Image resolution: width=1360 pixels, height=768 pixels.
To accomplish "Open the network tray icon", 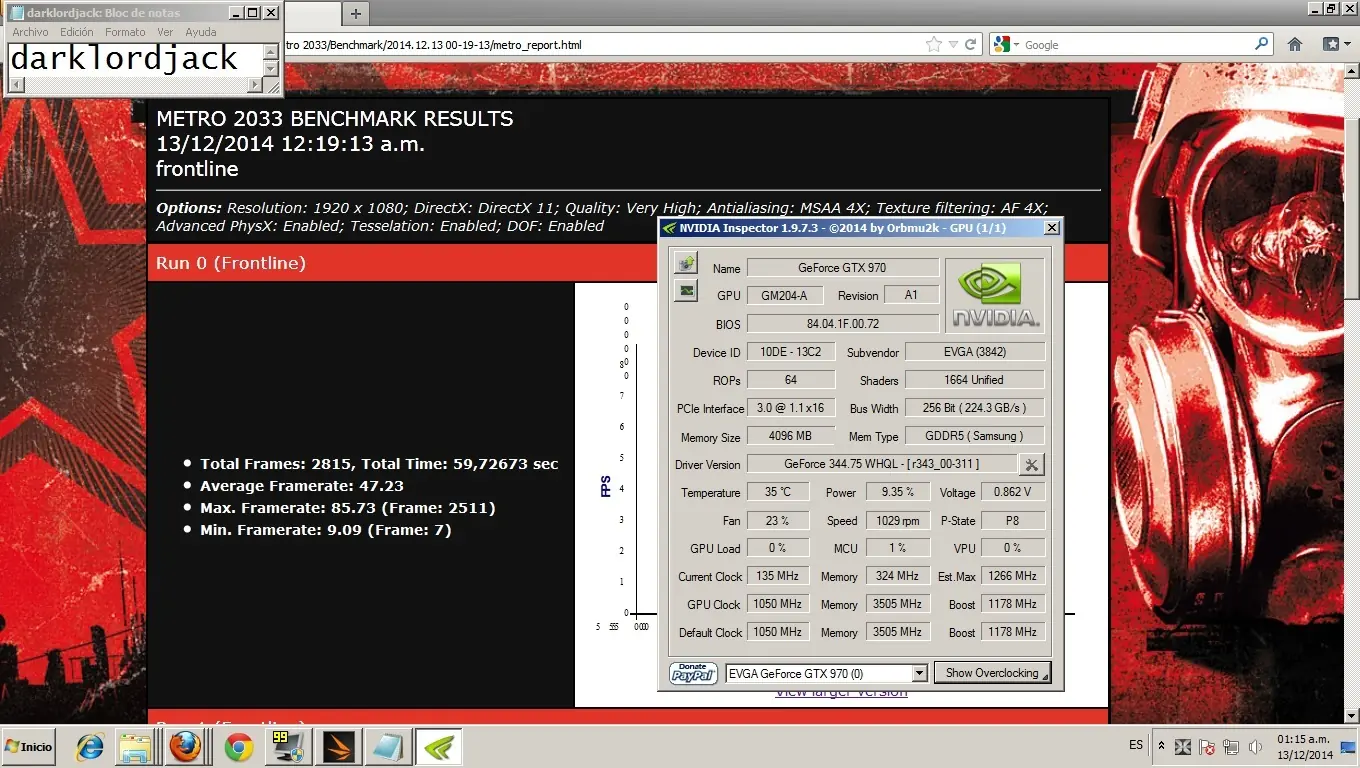I will pos(1232,747).
